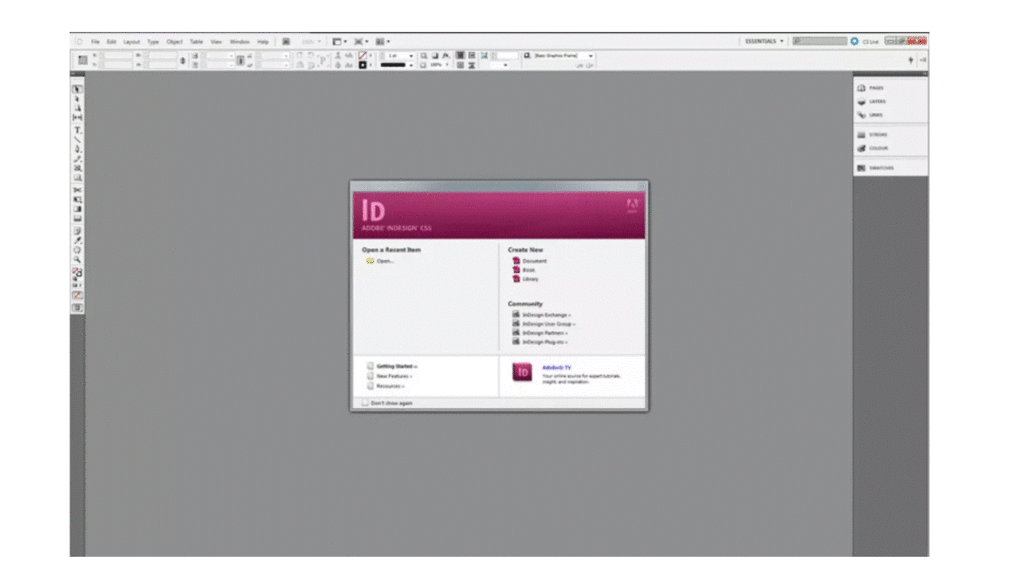The image size is (1024, 576).
Task: Select the Zoom tool in the toolbox
Action: pos(77,259)
